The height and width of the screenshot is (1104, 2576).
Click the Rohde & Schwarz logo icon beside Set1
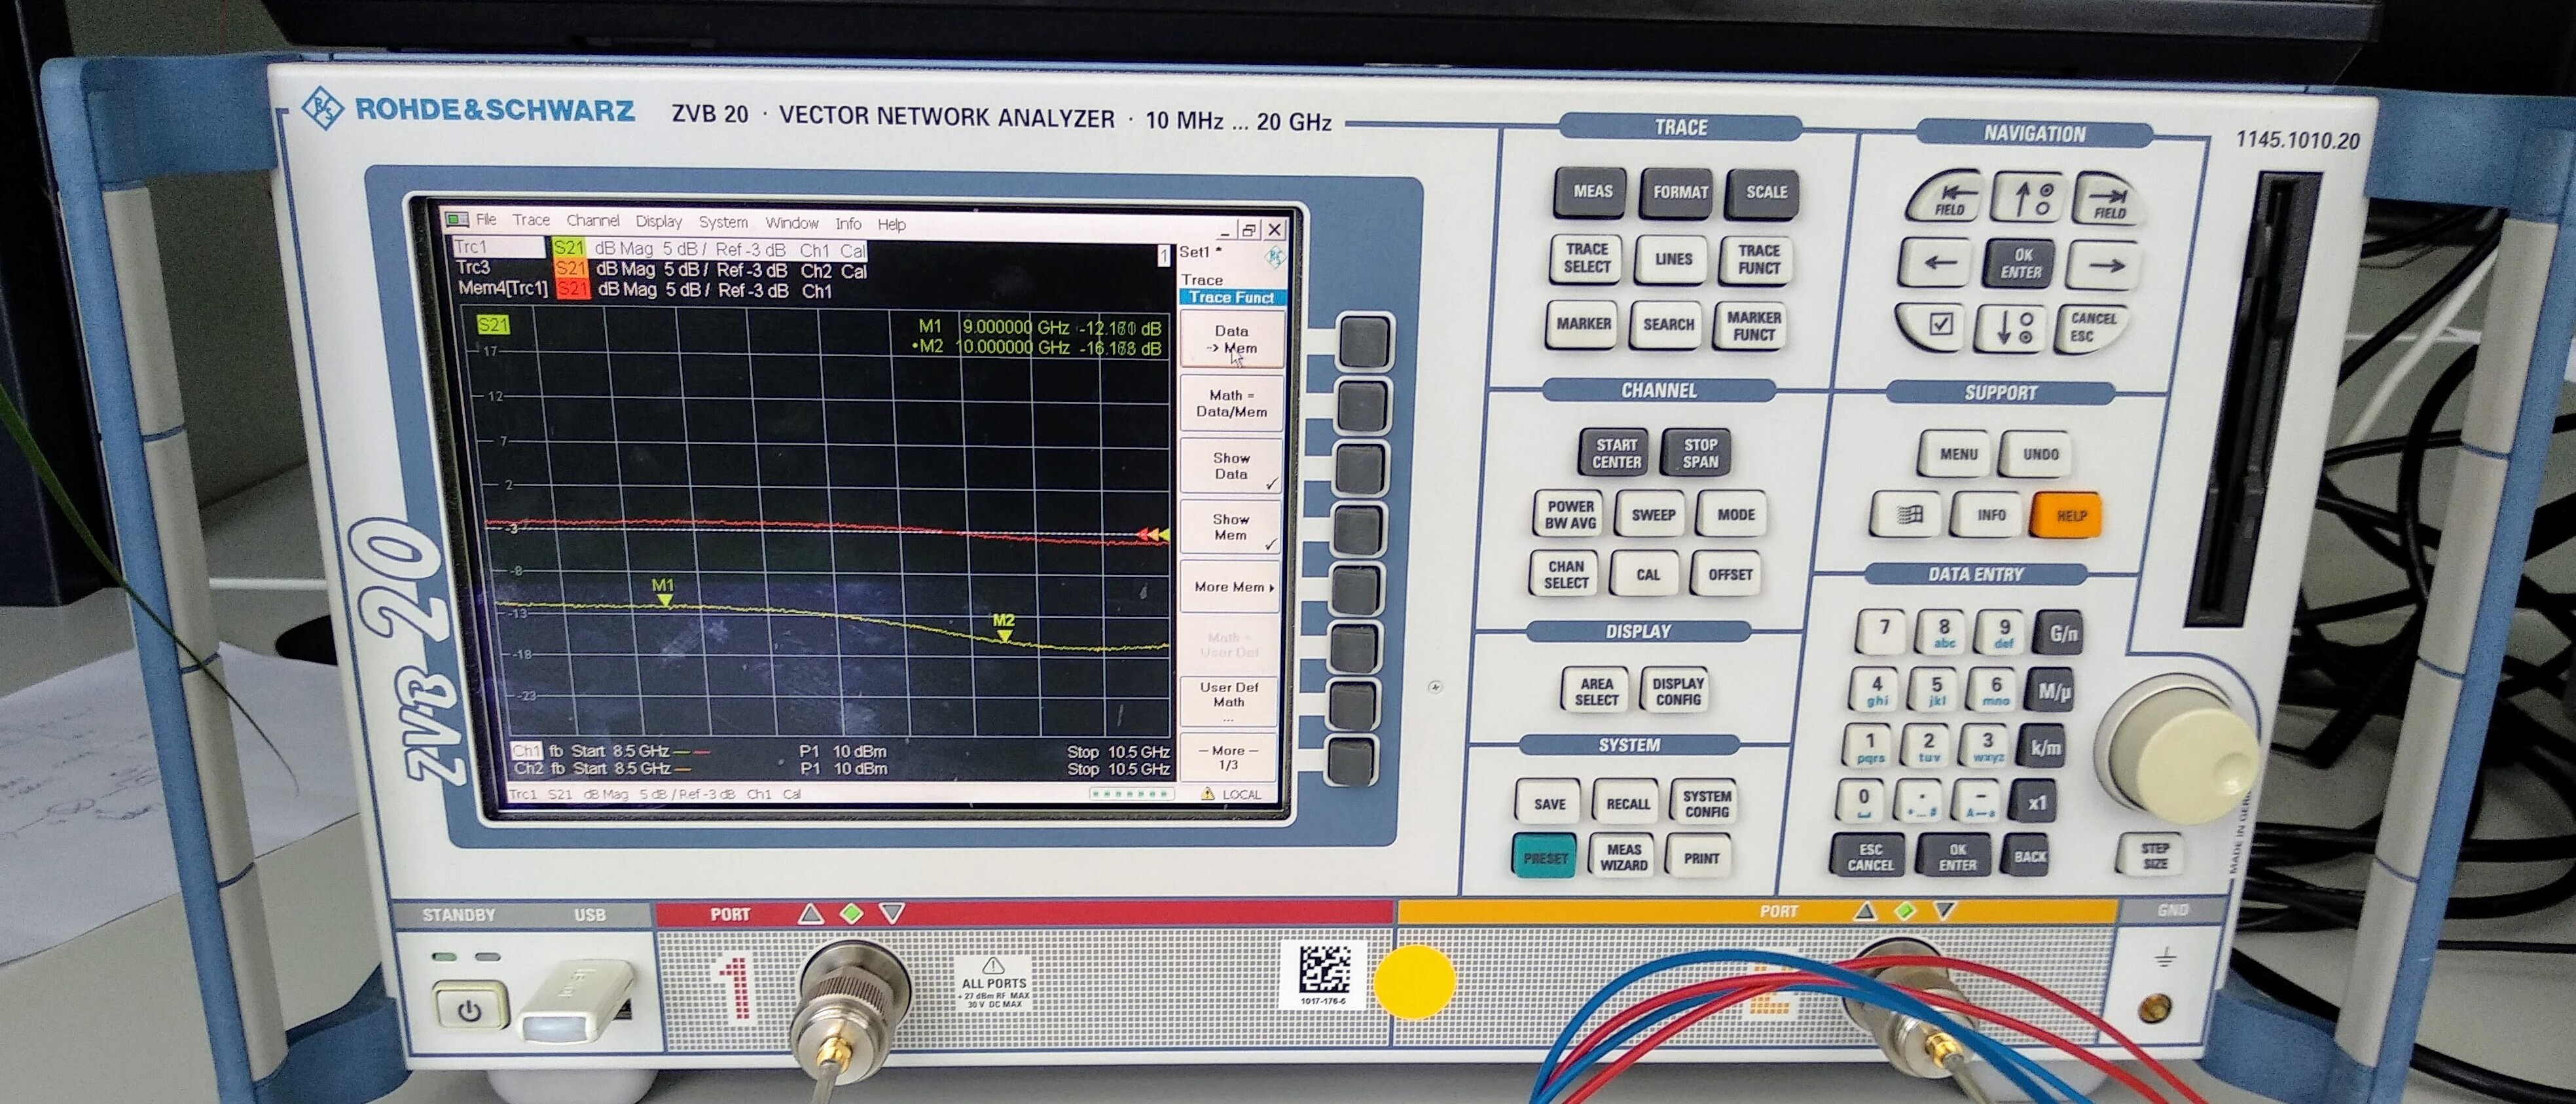(1275, 258)
